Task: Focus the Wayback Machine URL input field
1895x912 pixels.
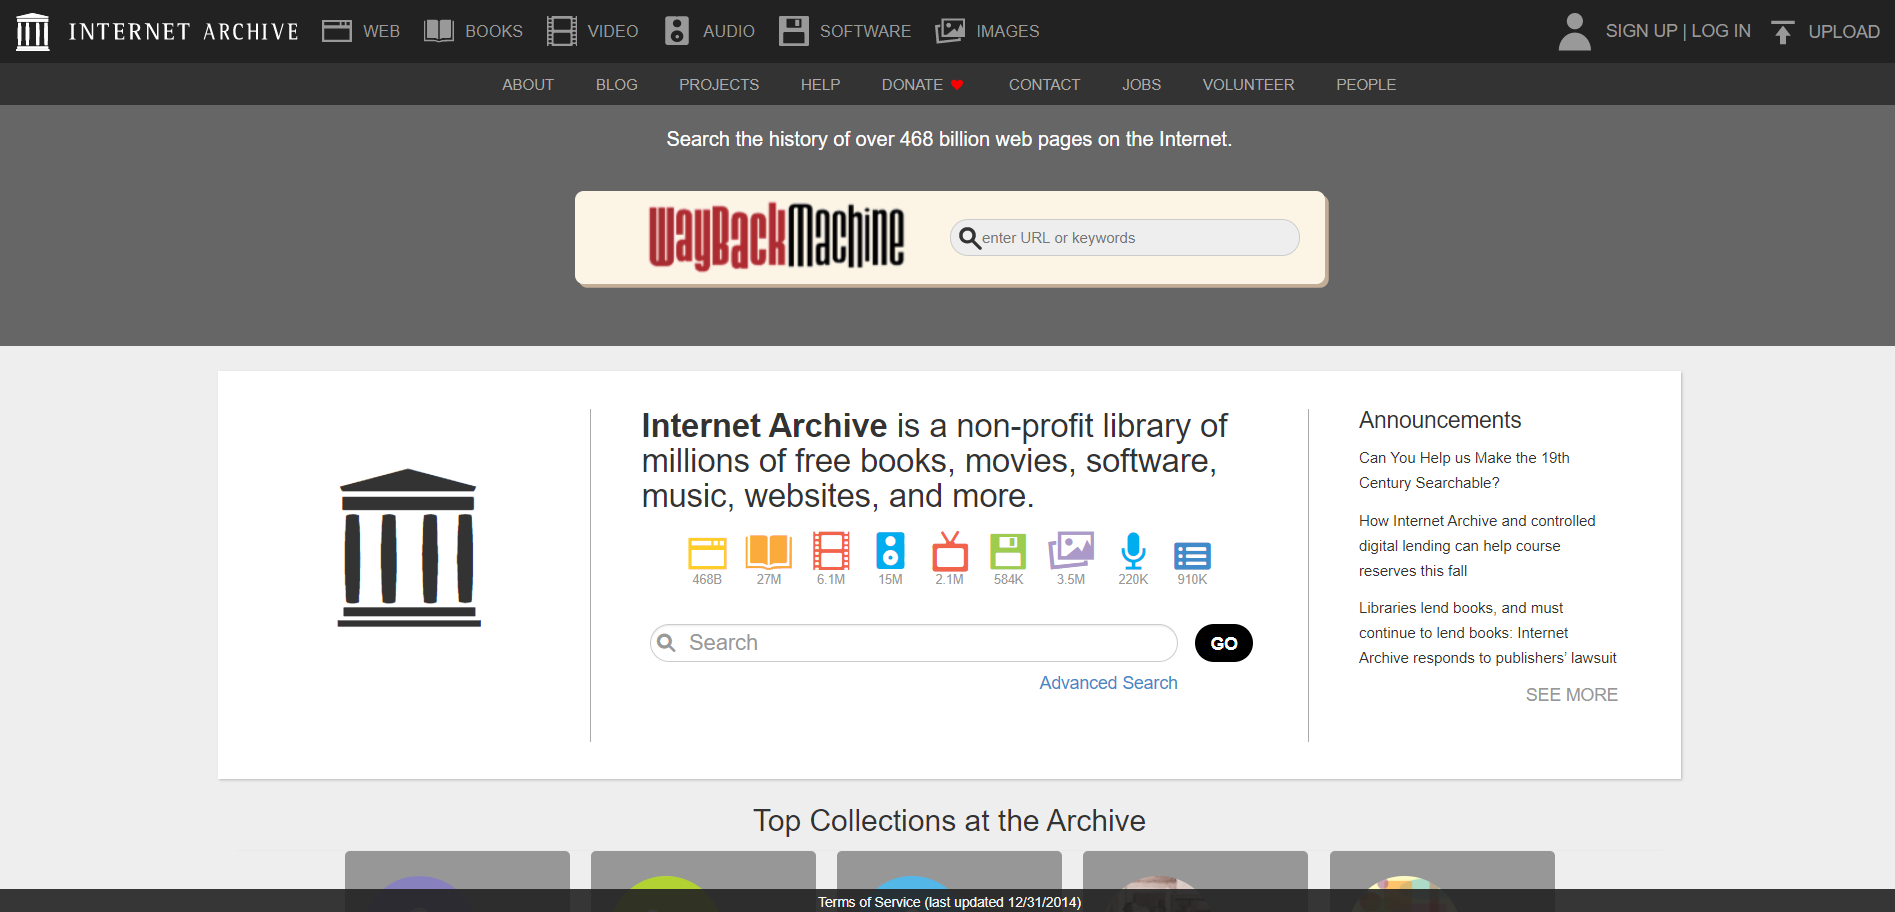Action: pos(1135,238)
